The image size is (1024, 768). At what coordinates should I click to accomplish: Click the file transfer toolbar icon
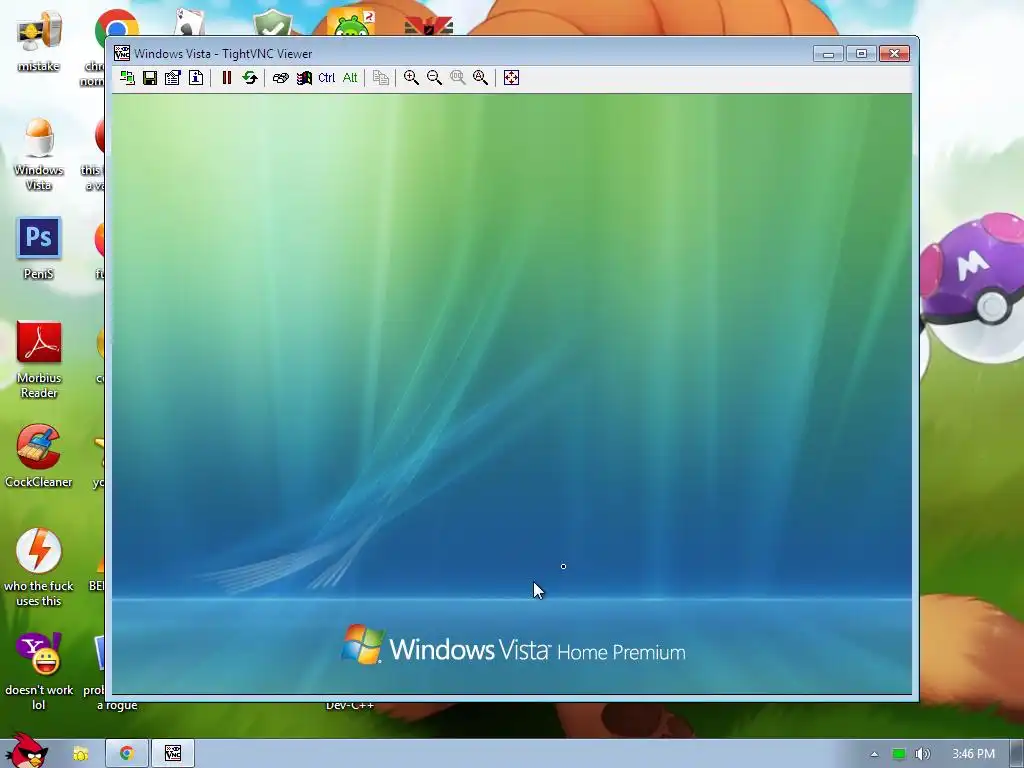tap(381, 78)
